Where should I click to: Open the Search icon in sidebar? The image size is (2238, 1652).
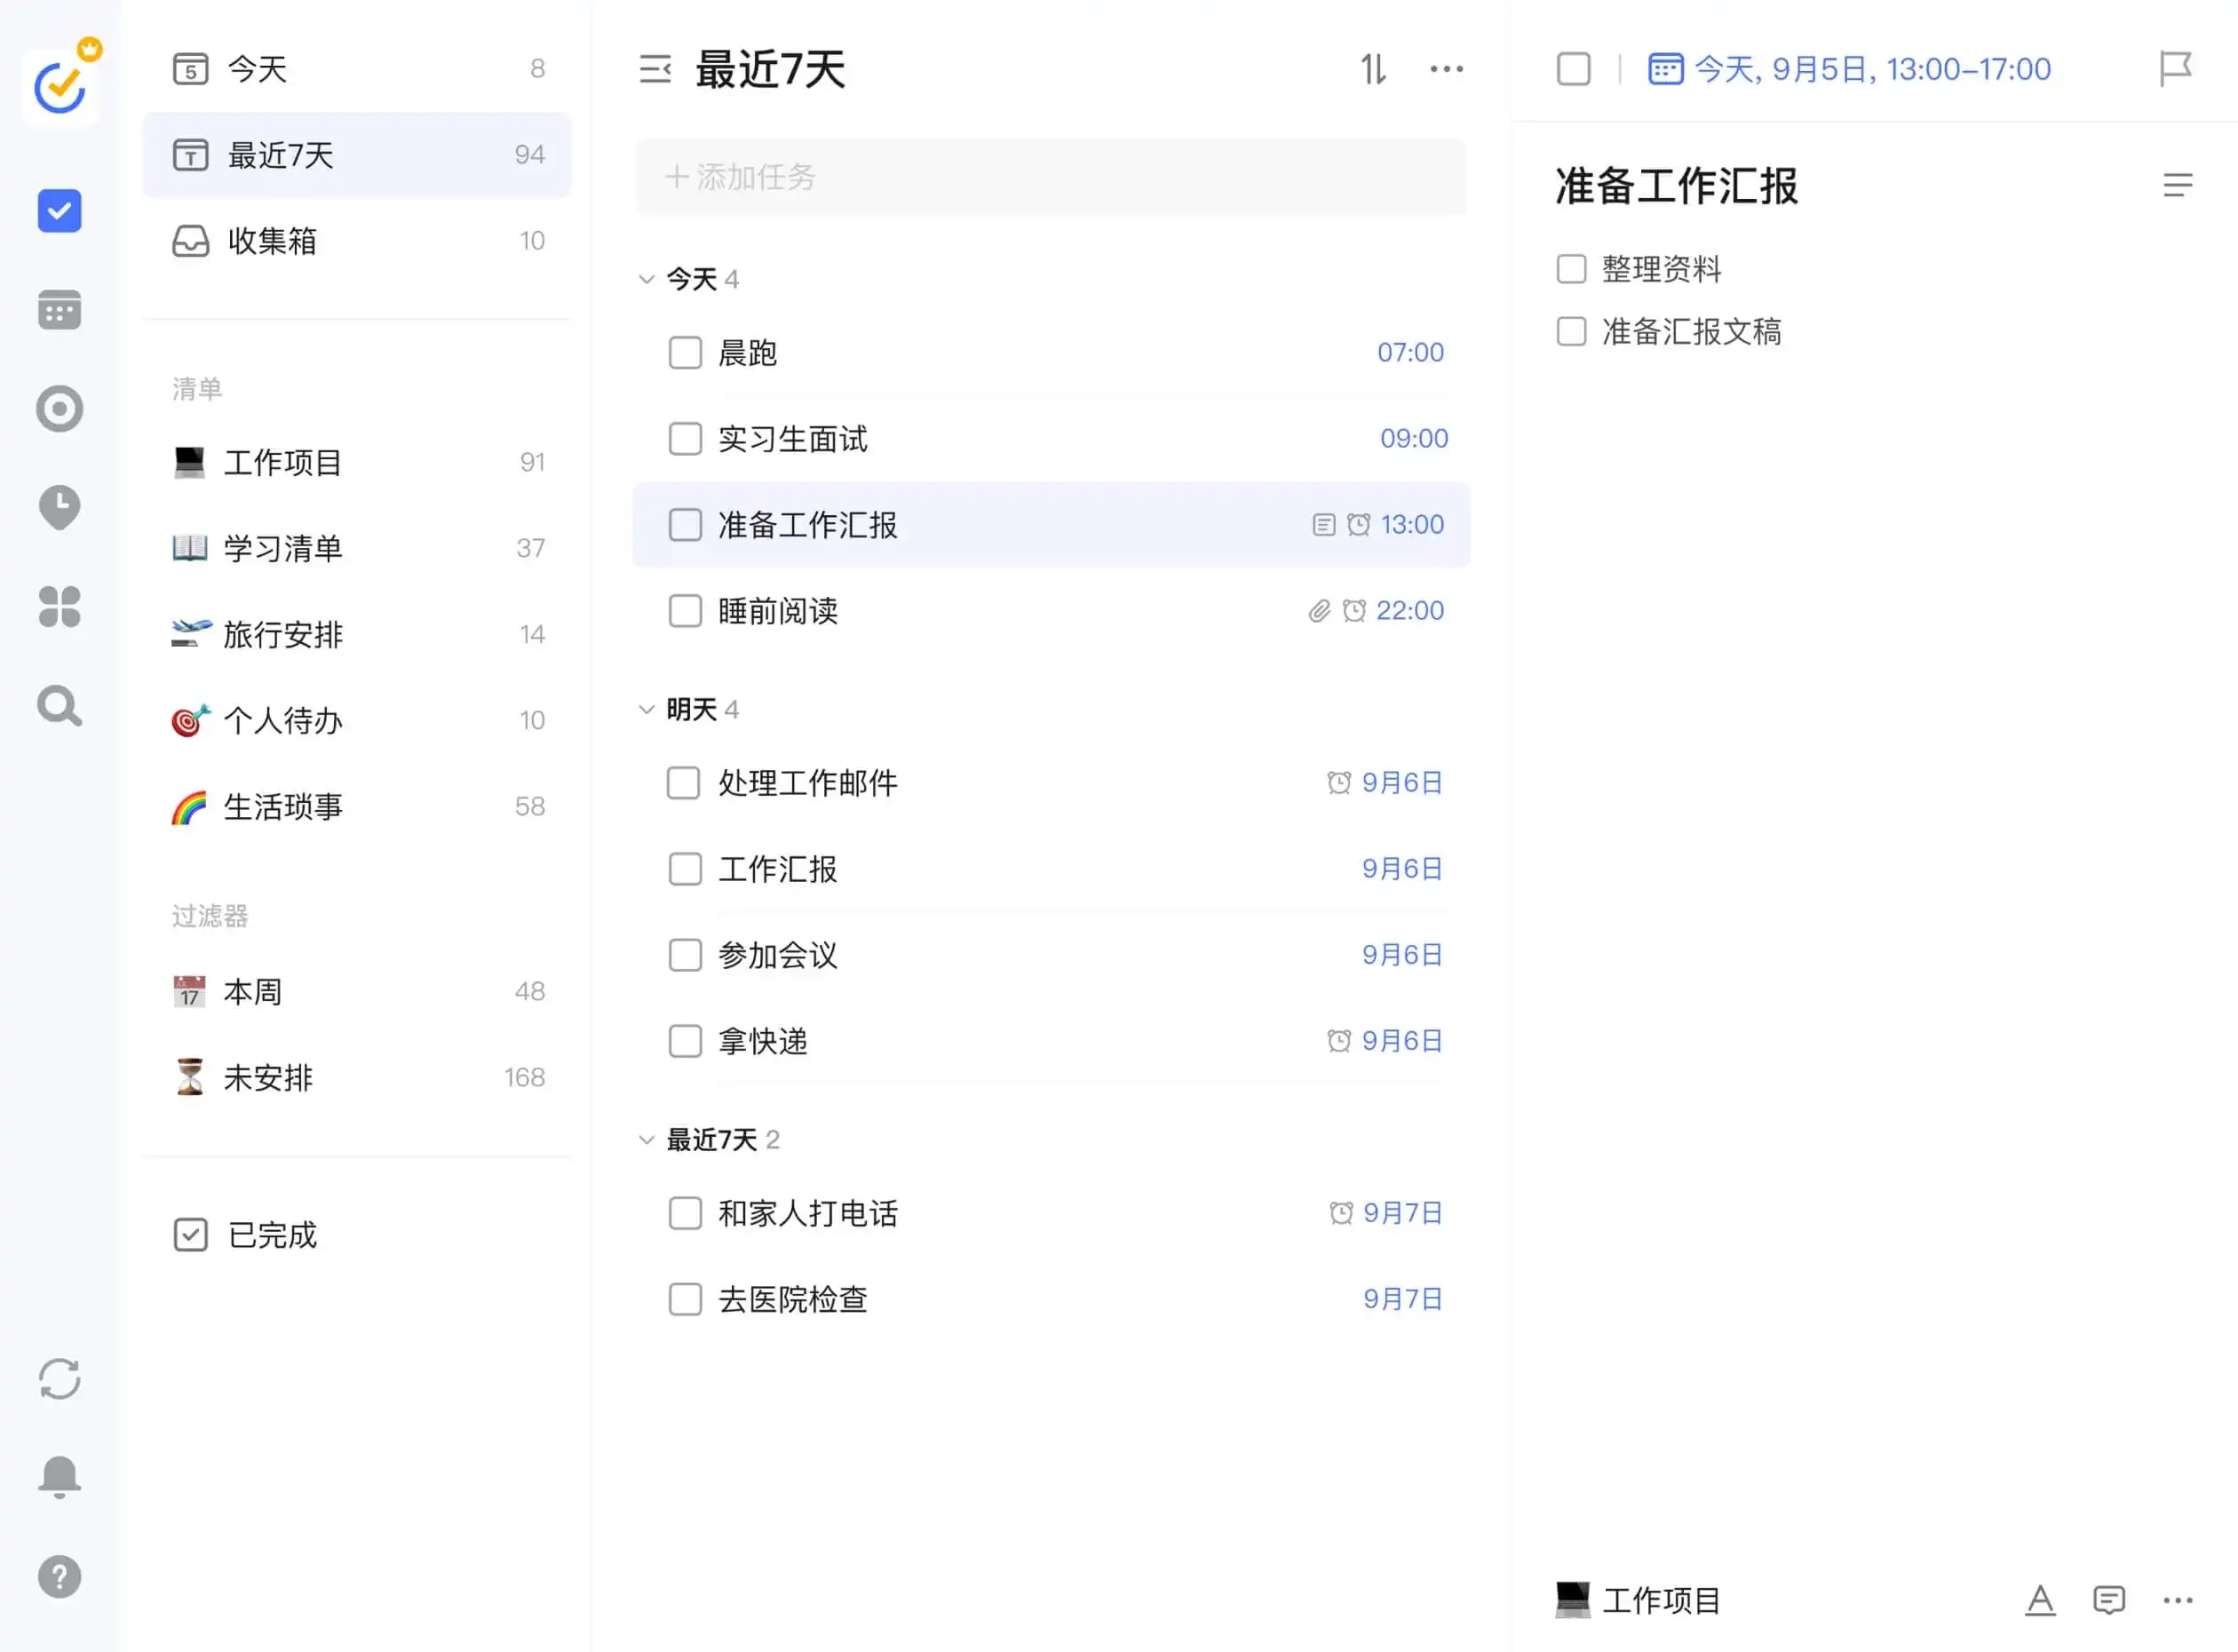[x=59, y=706]
